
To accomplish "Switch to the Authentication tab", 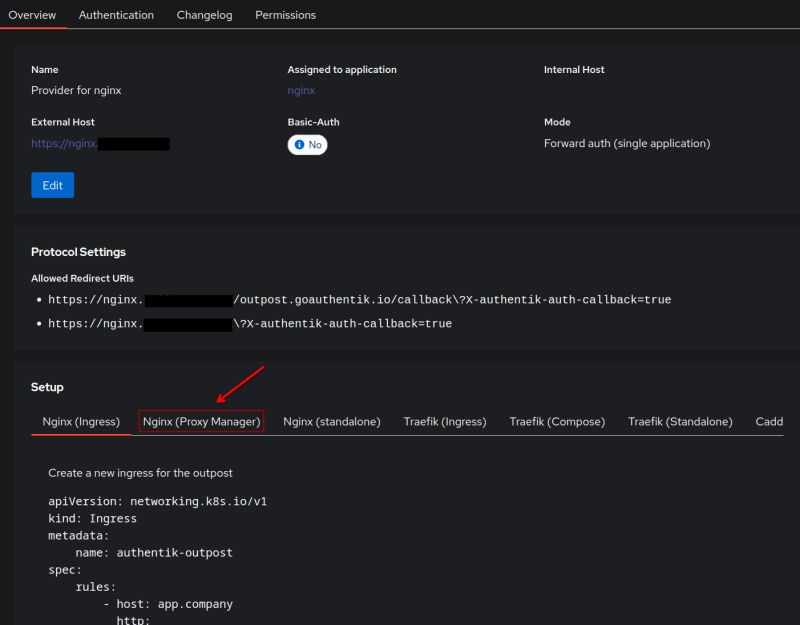I will point(116,15).
